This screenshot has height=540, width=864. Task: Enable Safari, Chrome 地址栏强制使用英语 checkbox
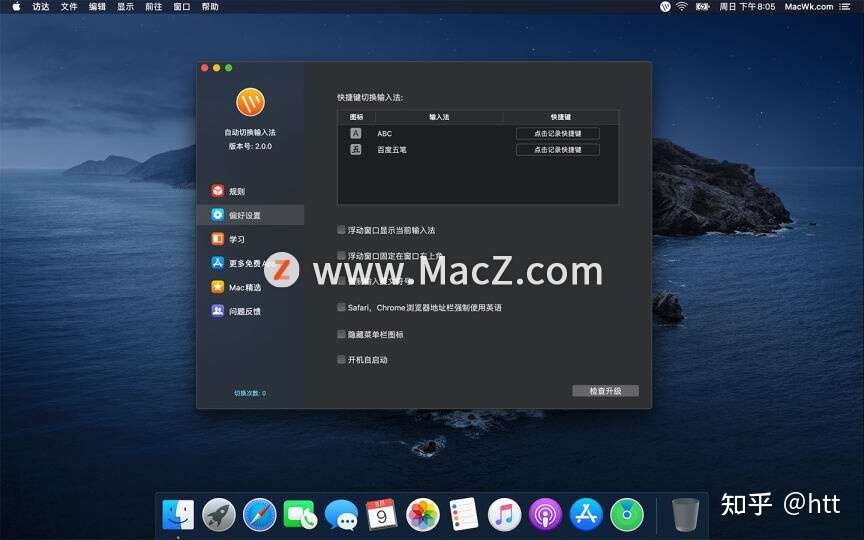click(341, 307)
